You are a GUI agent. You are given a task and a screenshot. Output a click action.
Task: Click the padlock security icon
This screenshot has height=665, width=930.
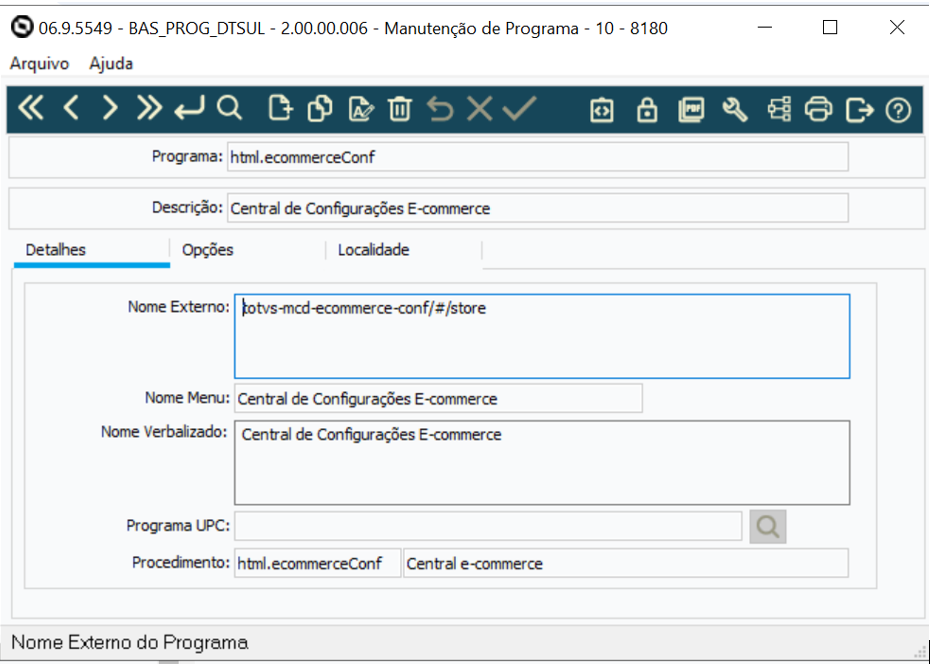(646, 110)
